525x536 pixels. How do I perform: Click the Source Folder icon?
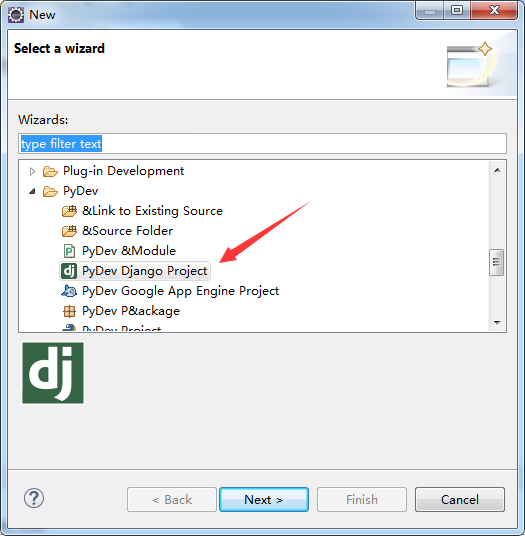pyautogui.click(x=69, y=231)
